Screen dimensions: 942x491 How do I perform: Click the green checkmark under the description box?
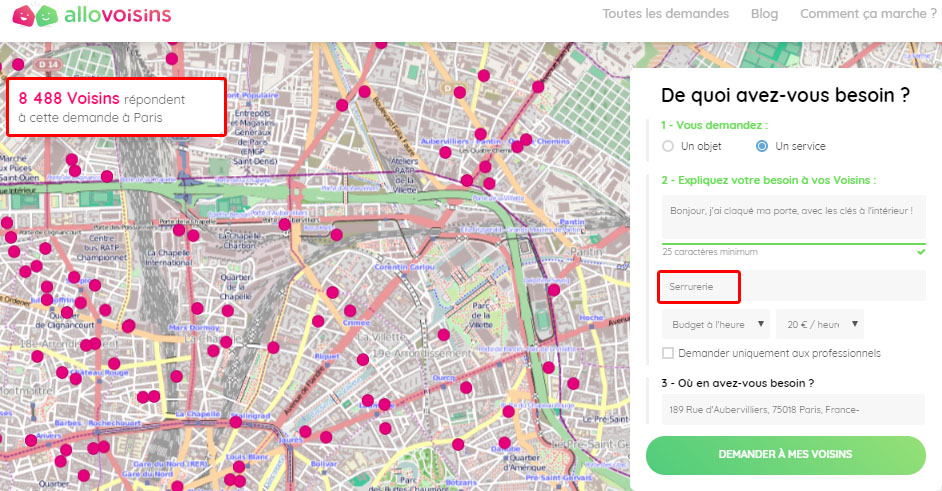[920, 252]
